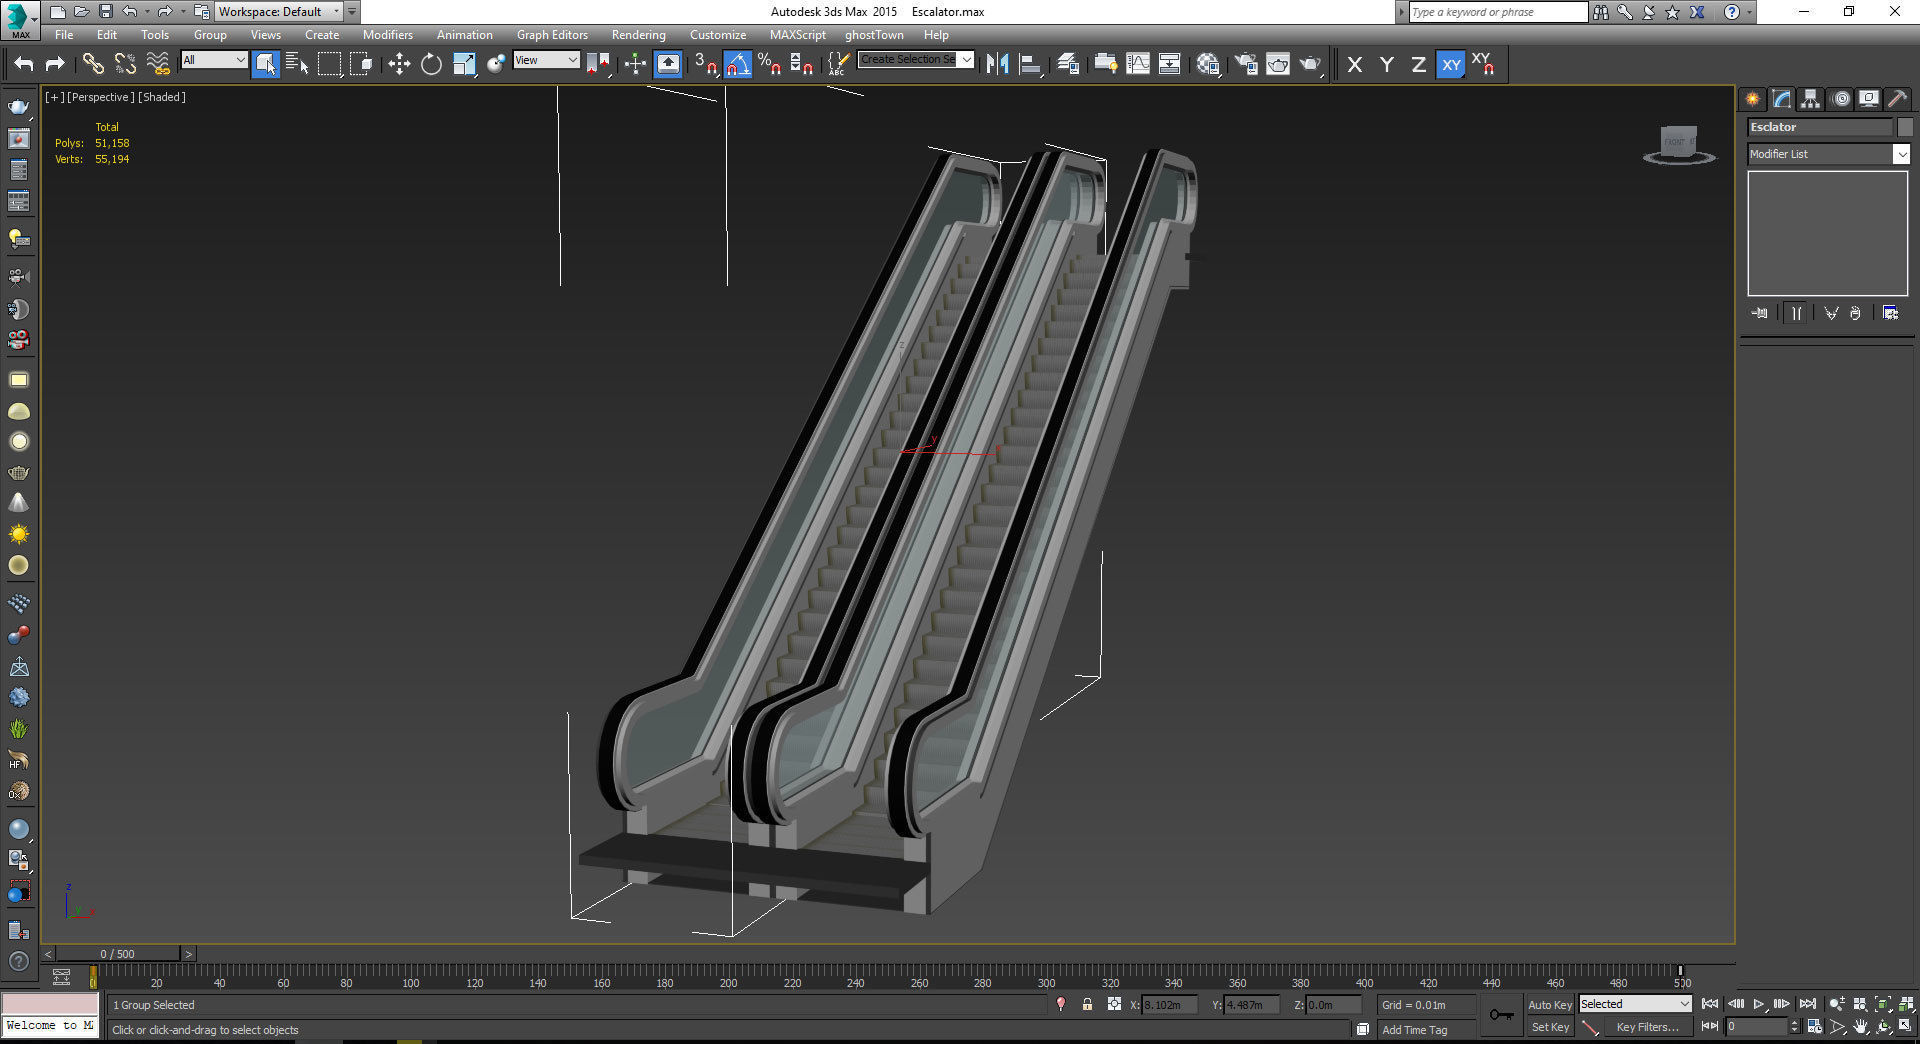Open the ghostTown menu
1920x1044 pixels.
874,35
